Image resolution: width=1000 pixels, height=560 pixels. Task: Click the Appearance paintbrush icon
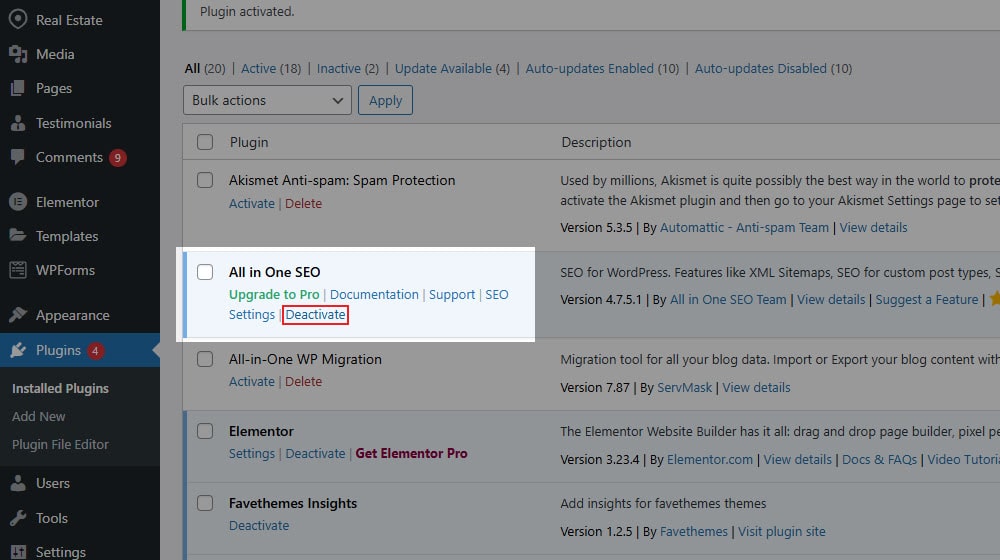pyautogui.click(x=18, y=315)
